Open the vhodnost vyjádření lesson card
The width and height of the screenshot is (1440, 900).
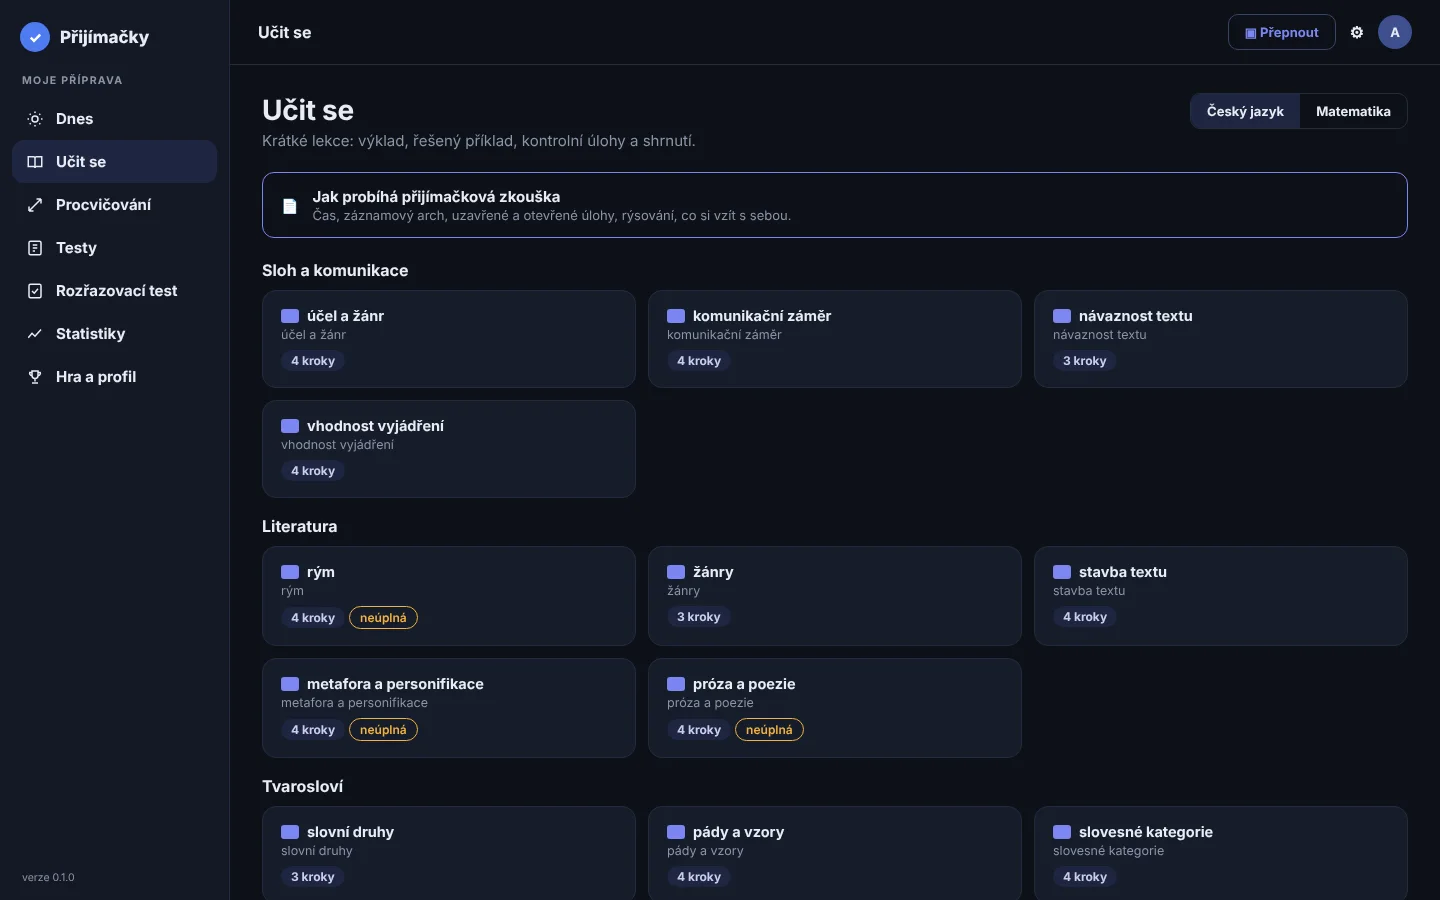pos(449,449)
